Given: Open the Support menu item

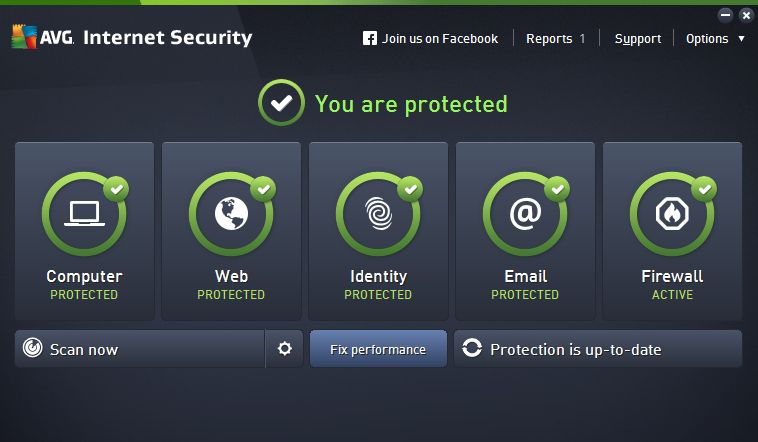Looking at the screenshot, I should point(638,39).
